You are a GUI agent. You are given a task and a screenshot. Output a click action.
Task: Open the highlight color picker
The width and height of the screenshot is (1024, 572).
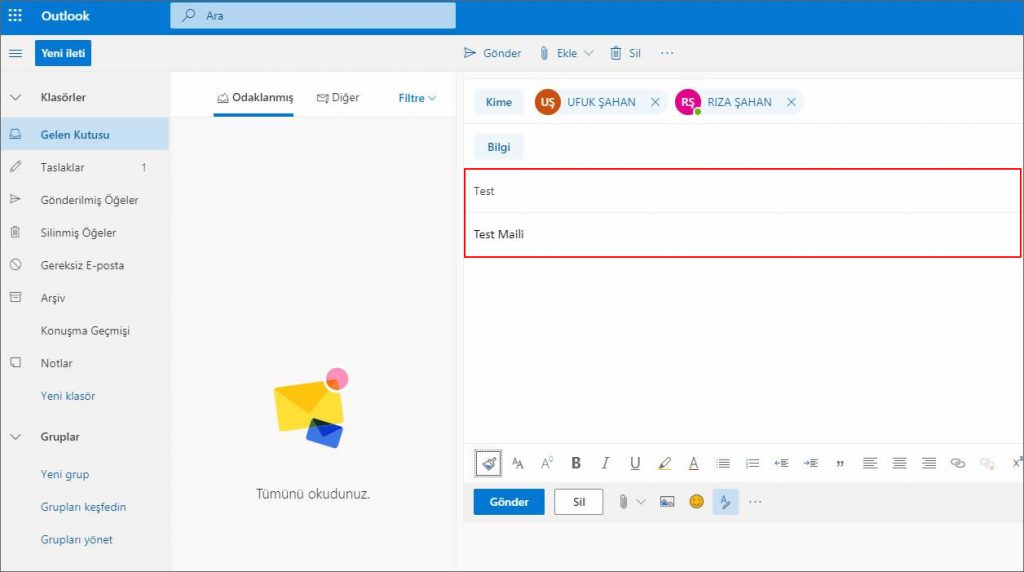click(664, 463)
